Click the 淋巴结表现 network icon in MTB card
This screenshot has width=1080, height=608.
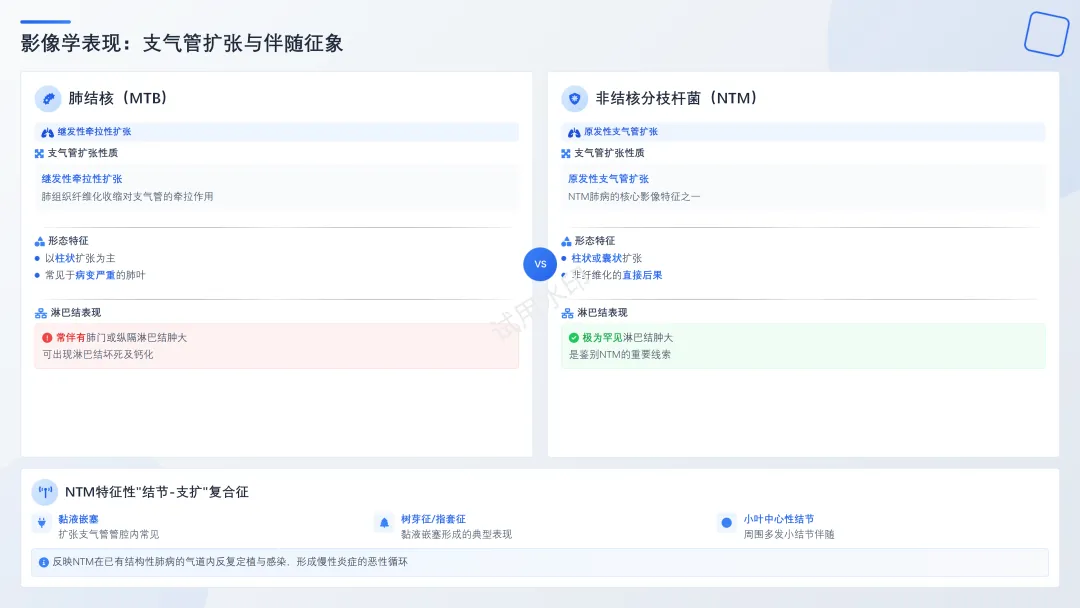coord(41,313)
